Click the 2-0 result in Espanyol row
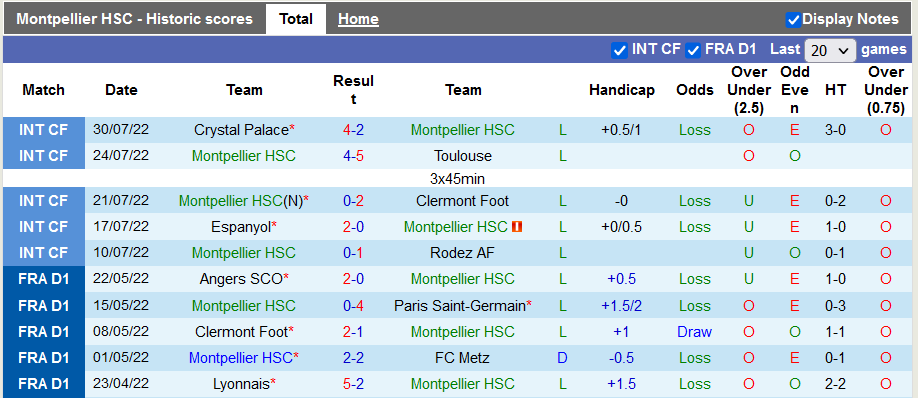 (x=353, y=227)
